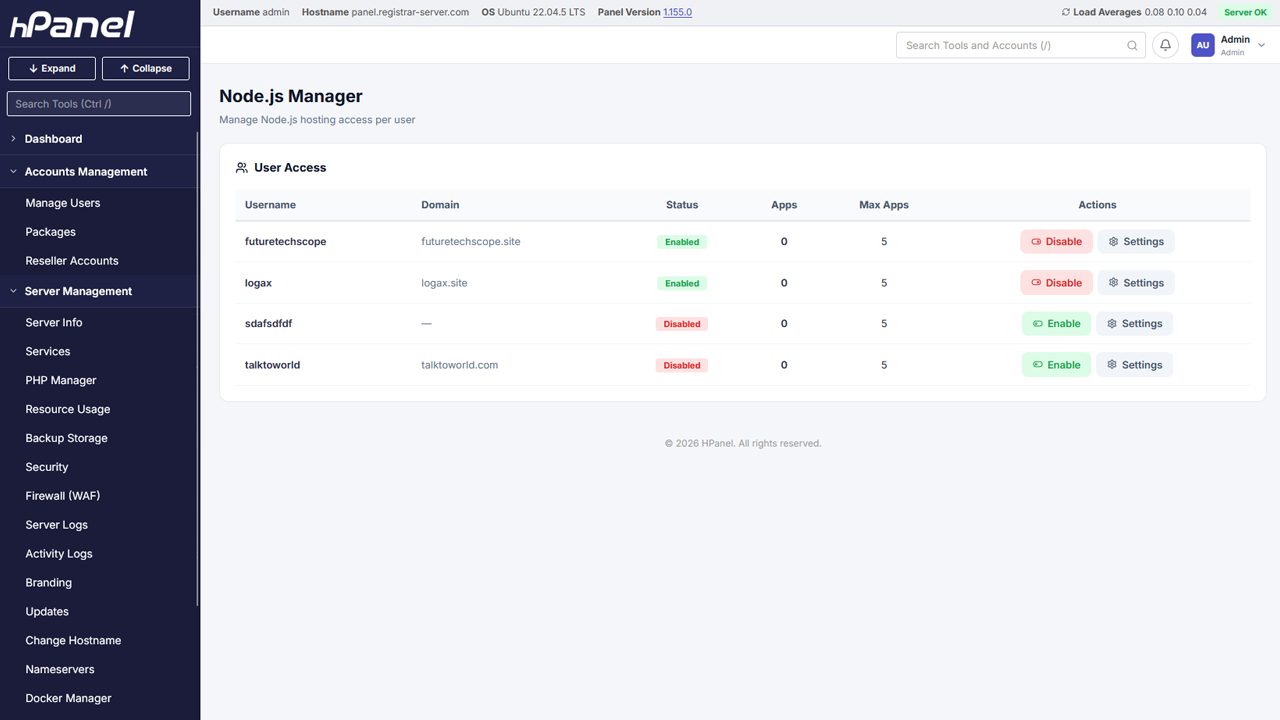
Task: Open Services page
Action: click(x=48, y=352)
